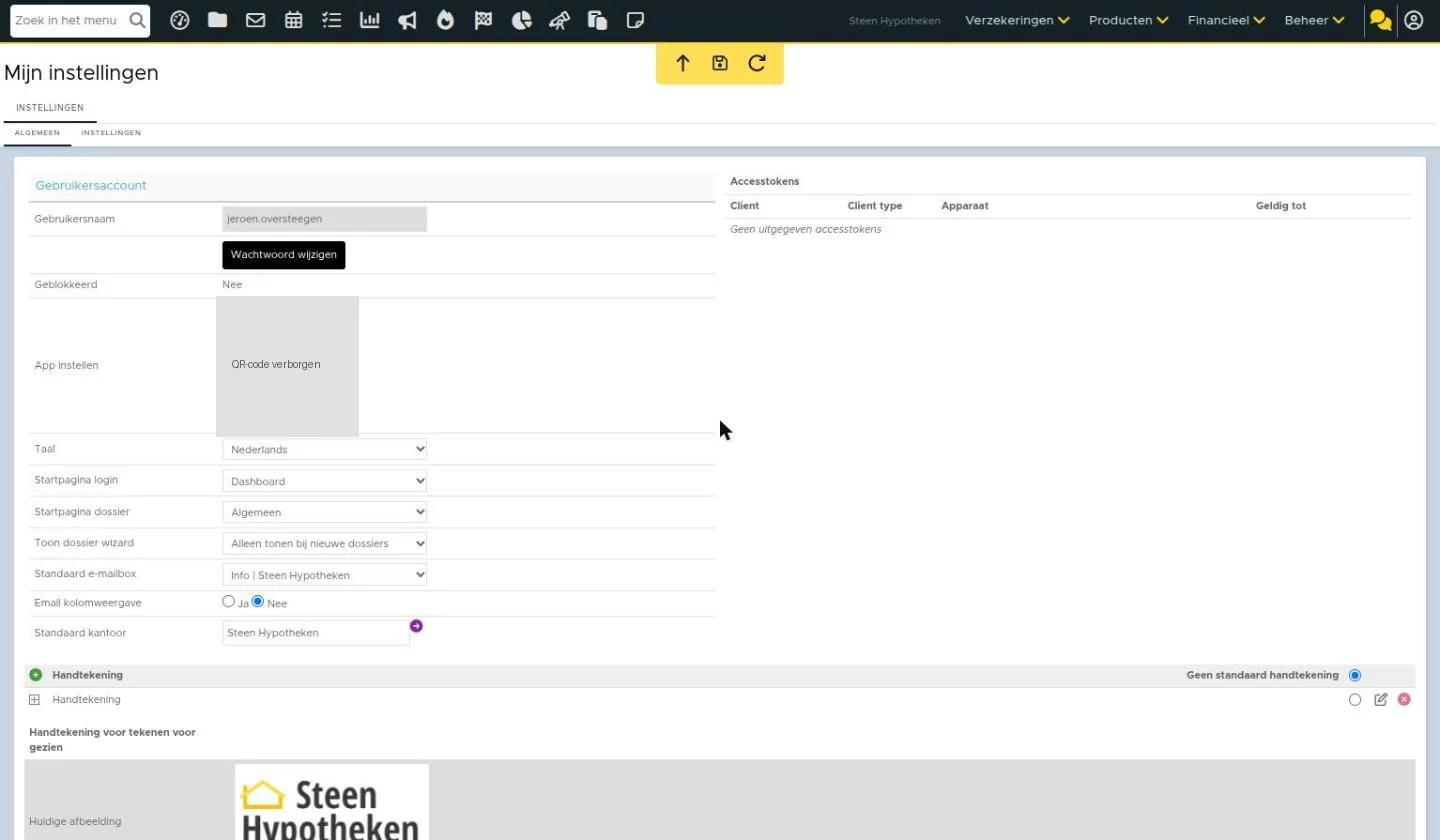The height and width of the screenshot is (840, 1440).
Task: Select the upper INSTELLINGEN tab
Action: (50, 108)
